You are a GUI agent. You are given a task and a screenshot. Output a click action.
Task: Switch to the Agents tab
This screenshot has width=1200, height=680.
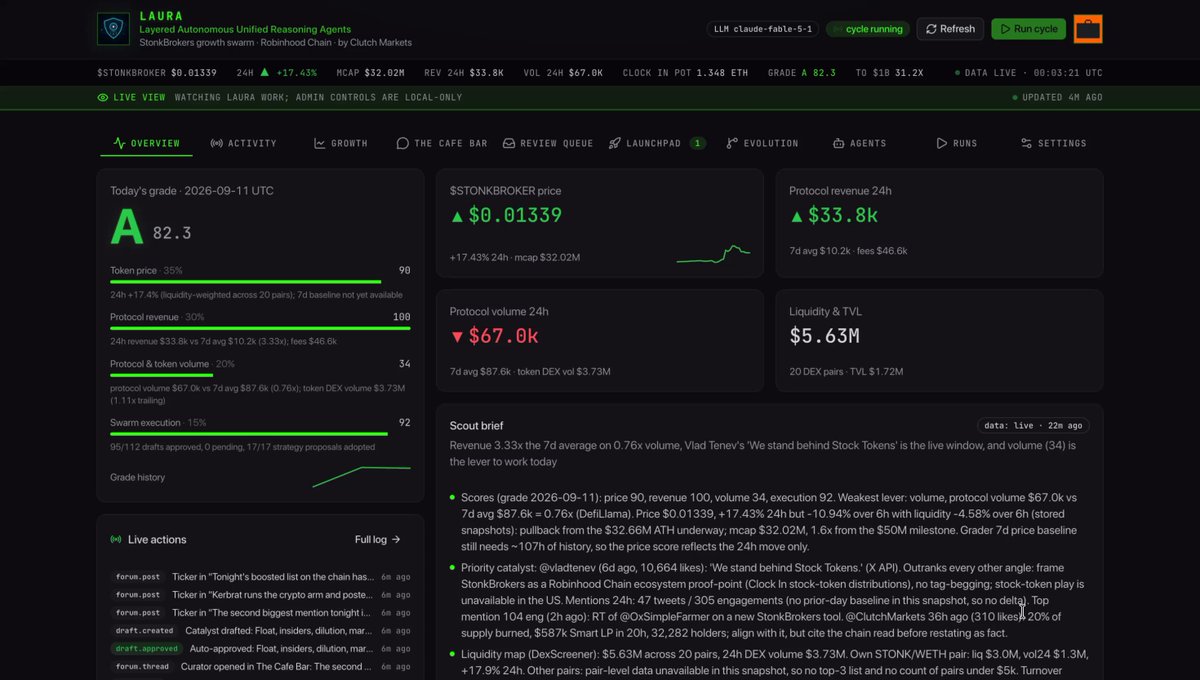859,144
